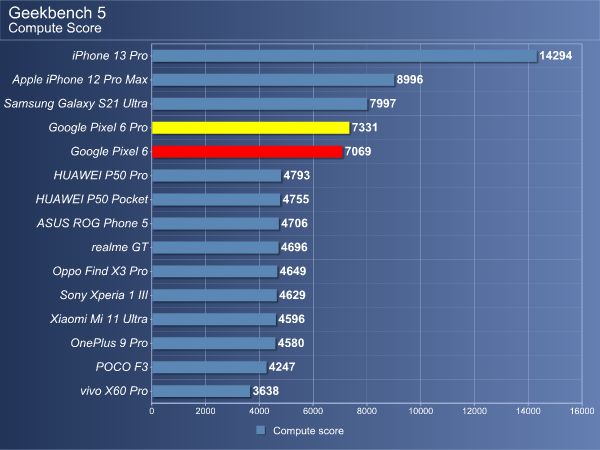Select the Samsung Galaxy S21 Ultra label
The height and width of the screenshot is (450, 600).
[76, 104]
